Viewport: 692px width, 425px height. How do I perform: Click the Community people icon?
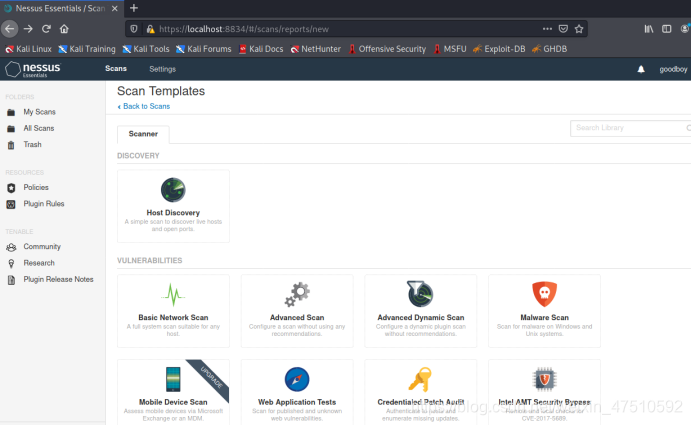[11, 247]
